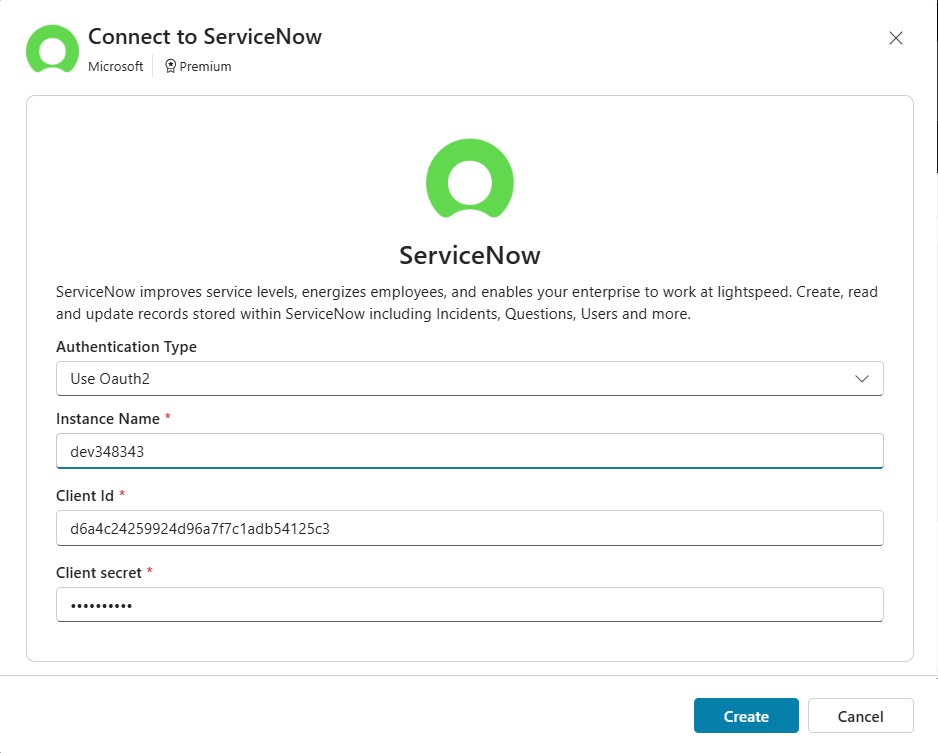The height and width of the screenshot is (753, 938).
Task: Click the ServiceNow heading under logo
Action: pos(470,255)
